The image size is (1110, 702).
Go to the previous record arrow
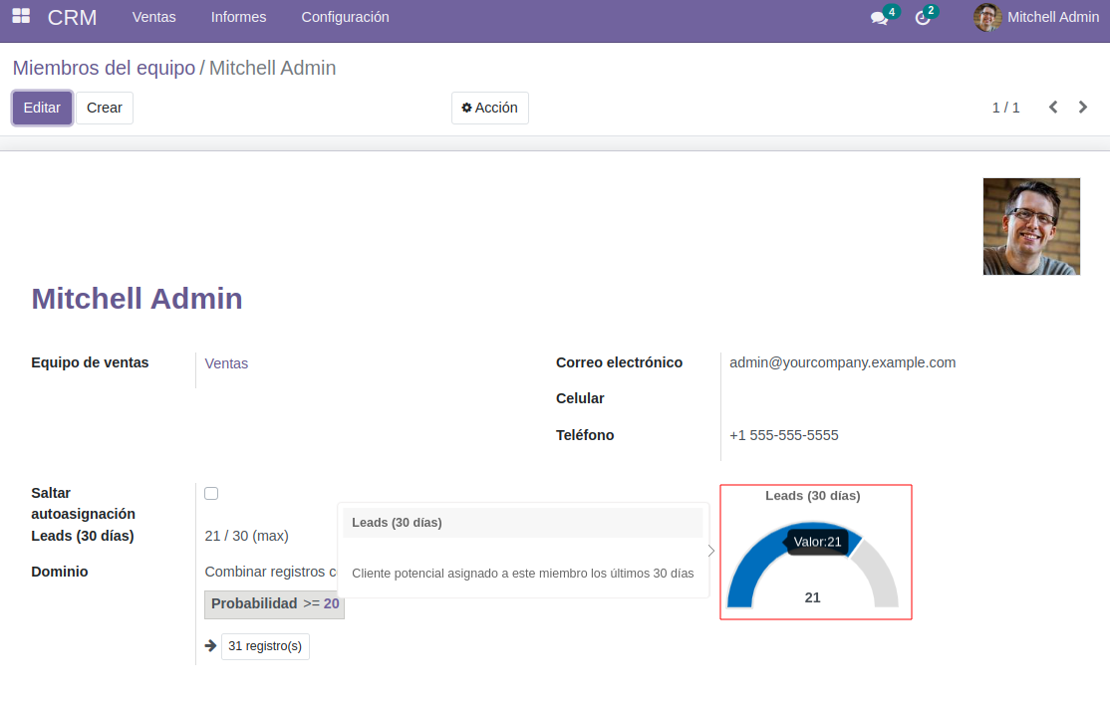(1053, 107)
